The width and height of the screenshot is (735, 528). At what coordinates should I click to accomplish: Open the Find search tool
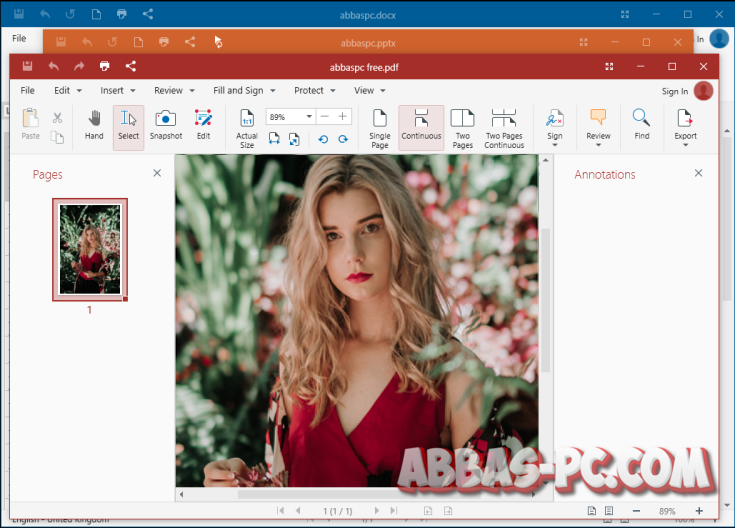coord(642,125)
